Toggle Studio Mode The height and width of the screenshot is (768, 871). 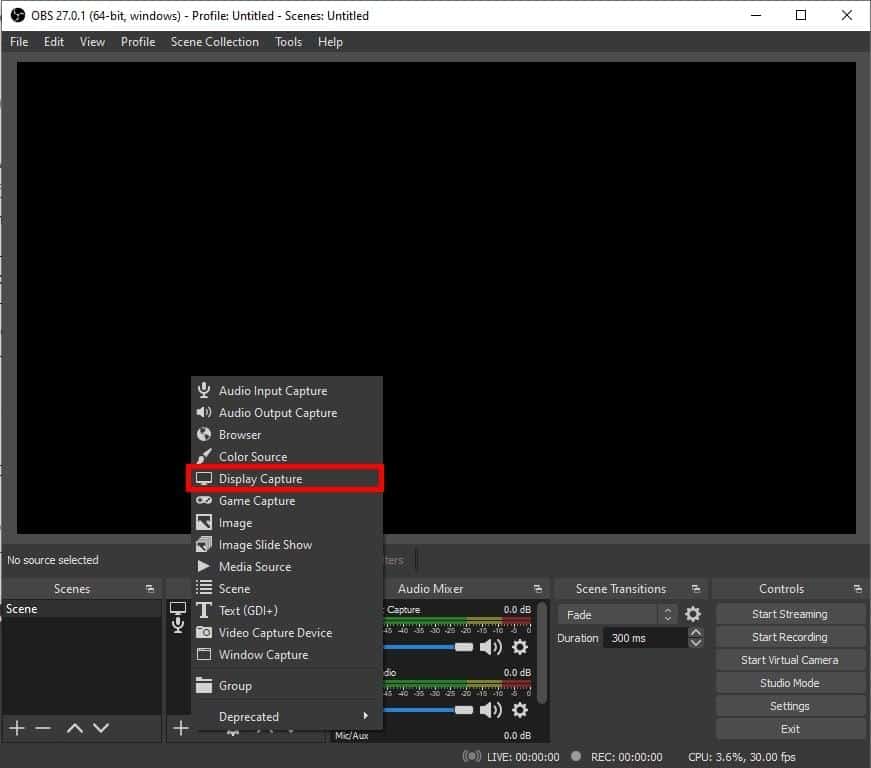pyautogui.click(x=789, y=683)
